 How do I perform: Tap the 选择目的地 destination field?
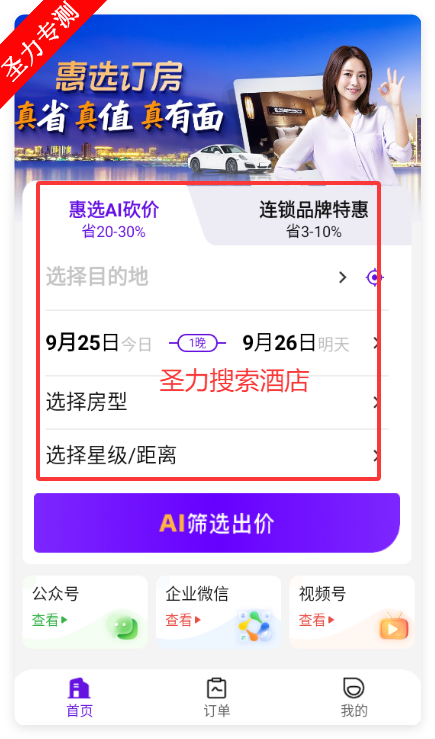(x=191, y=277)
